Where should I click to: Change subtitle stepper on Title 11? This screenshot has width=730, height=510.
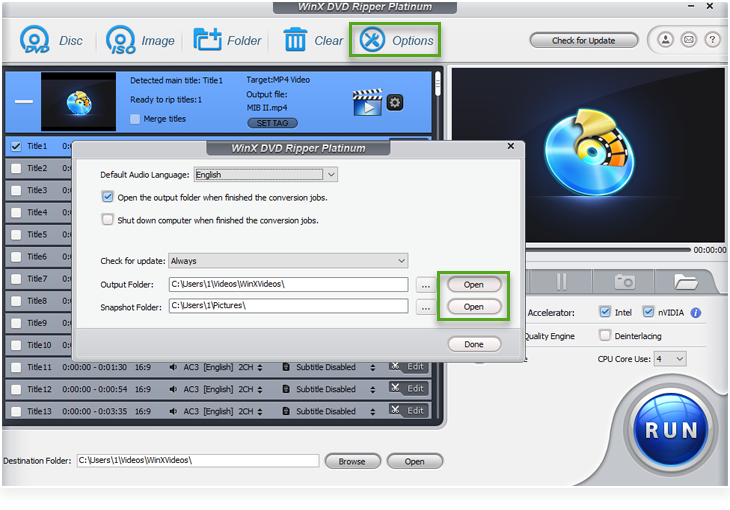tap(372, 367)
